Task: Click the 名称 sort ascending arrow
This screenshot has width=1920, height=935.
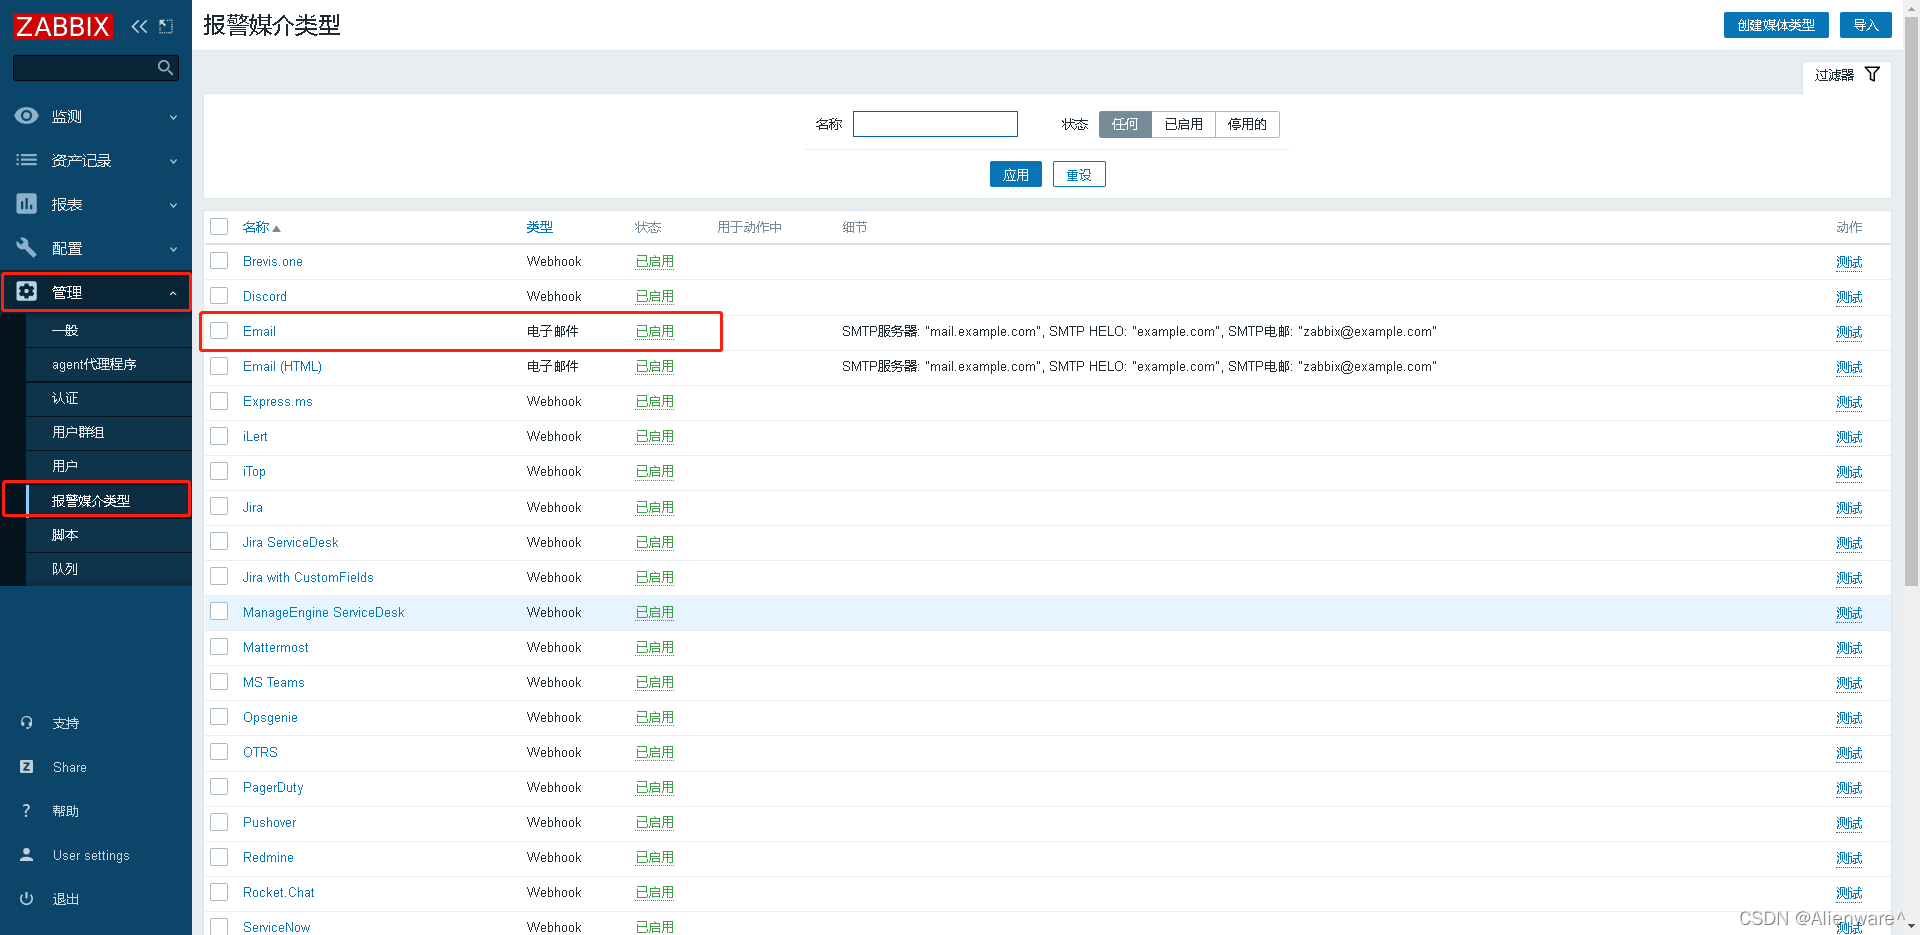Action: tap(277, 229)
